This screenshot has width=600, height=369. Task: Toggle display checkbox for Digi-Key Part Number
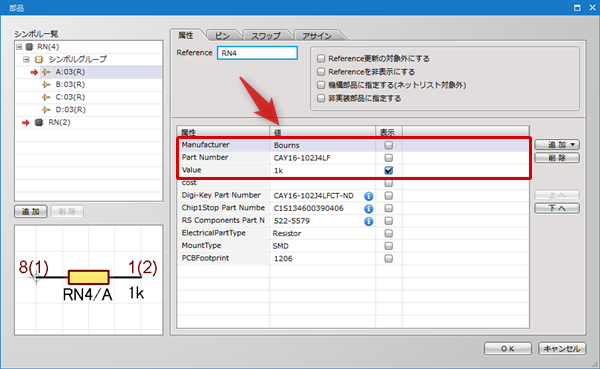tap(388, 196)
